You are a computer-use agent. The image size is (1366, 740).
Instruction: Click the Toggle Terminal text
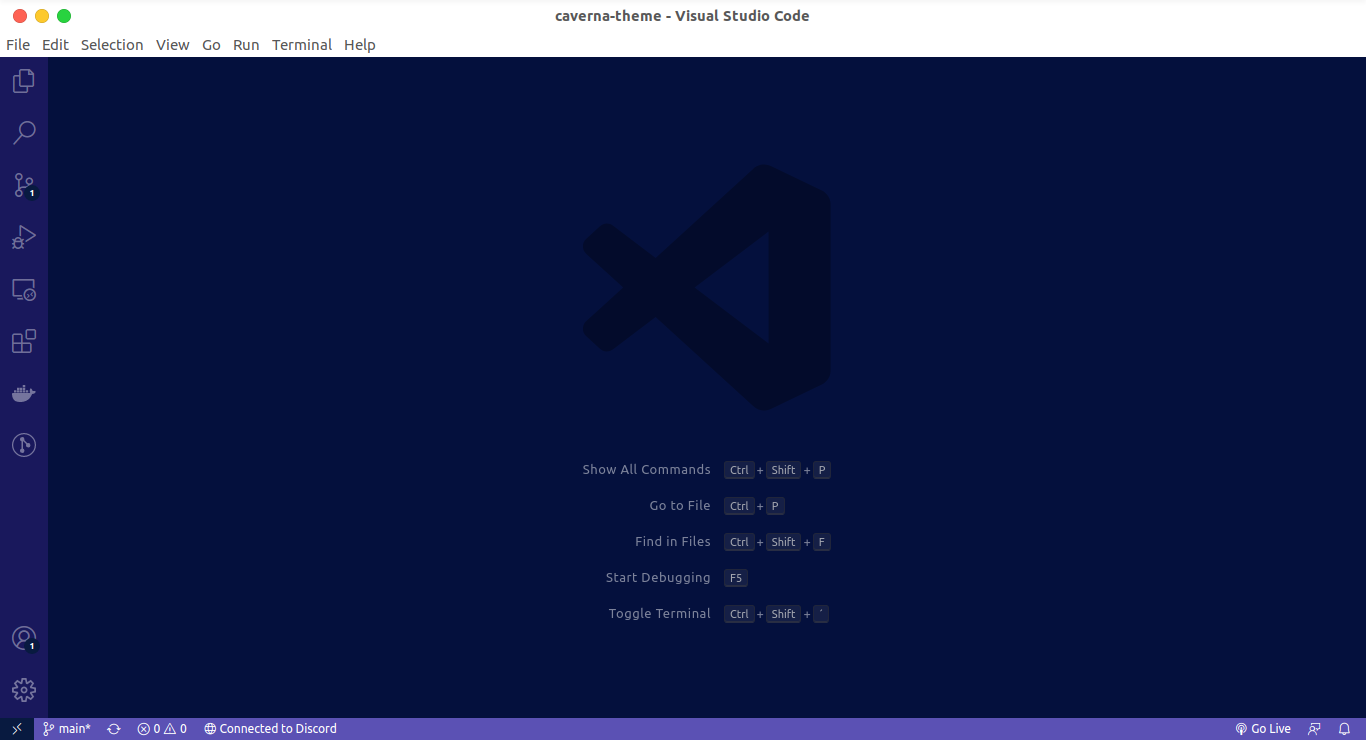pos(660,614)
